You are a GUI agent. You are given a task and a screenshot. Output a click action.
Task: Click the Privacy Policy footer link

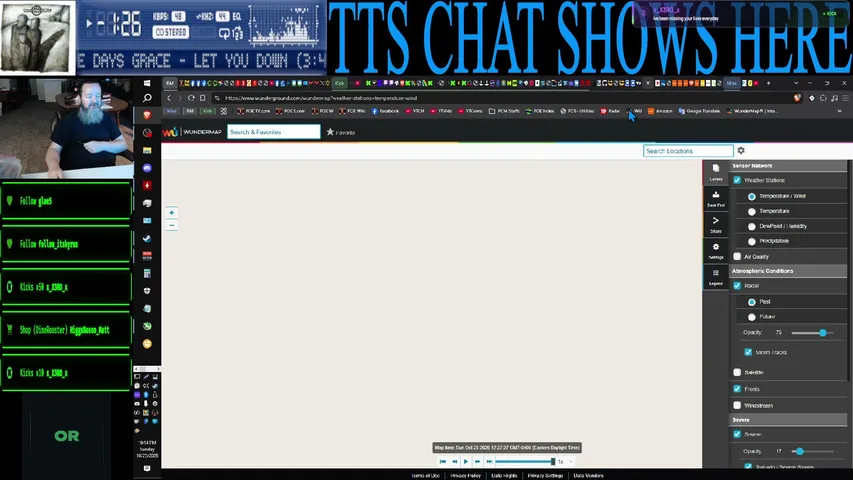click(x=466, y=476)
